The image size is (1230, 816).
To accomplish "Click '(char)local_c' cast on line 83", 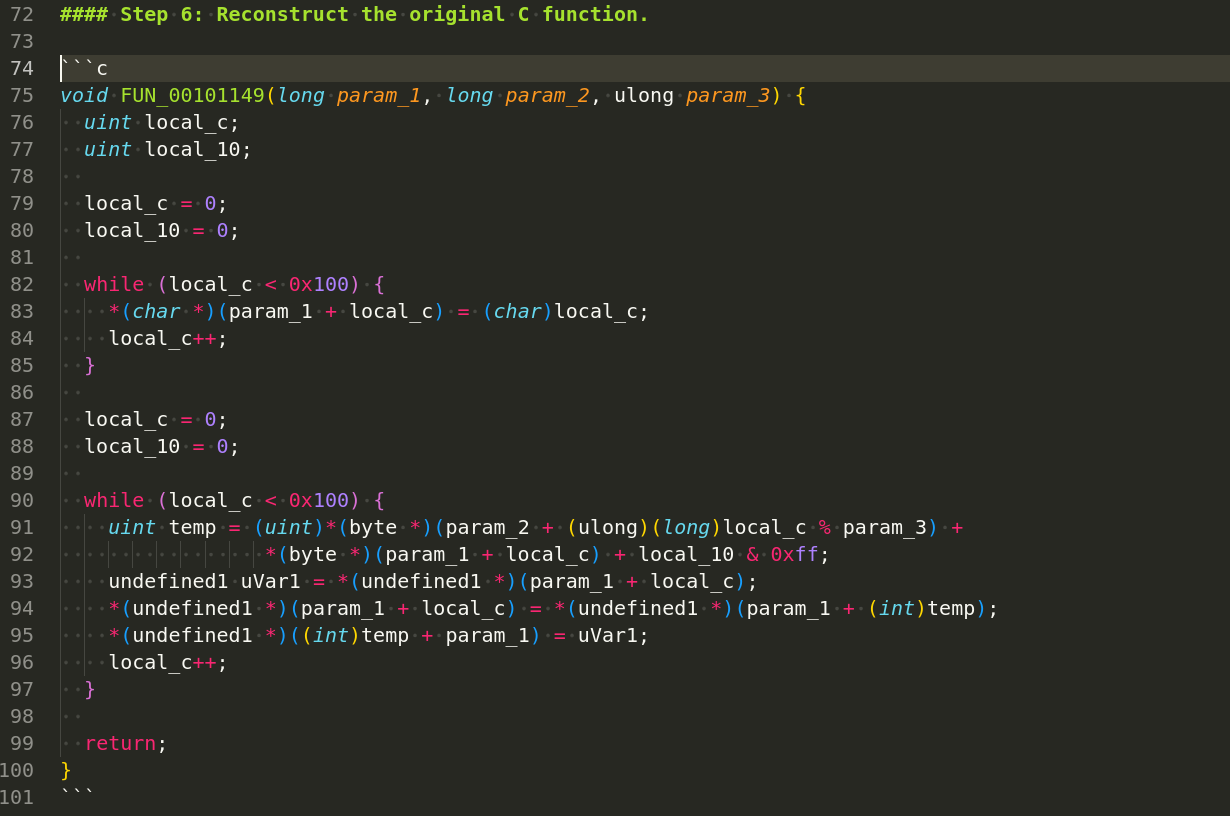I will (x=560, y=311).
